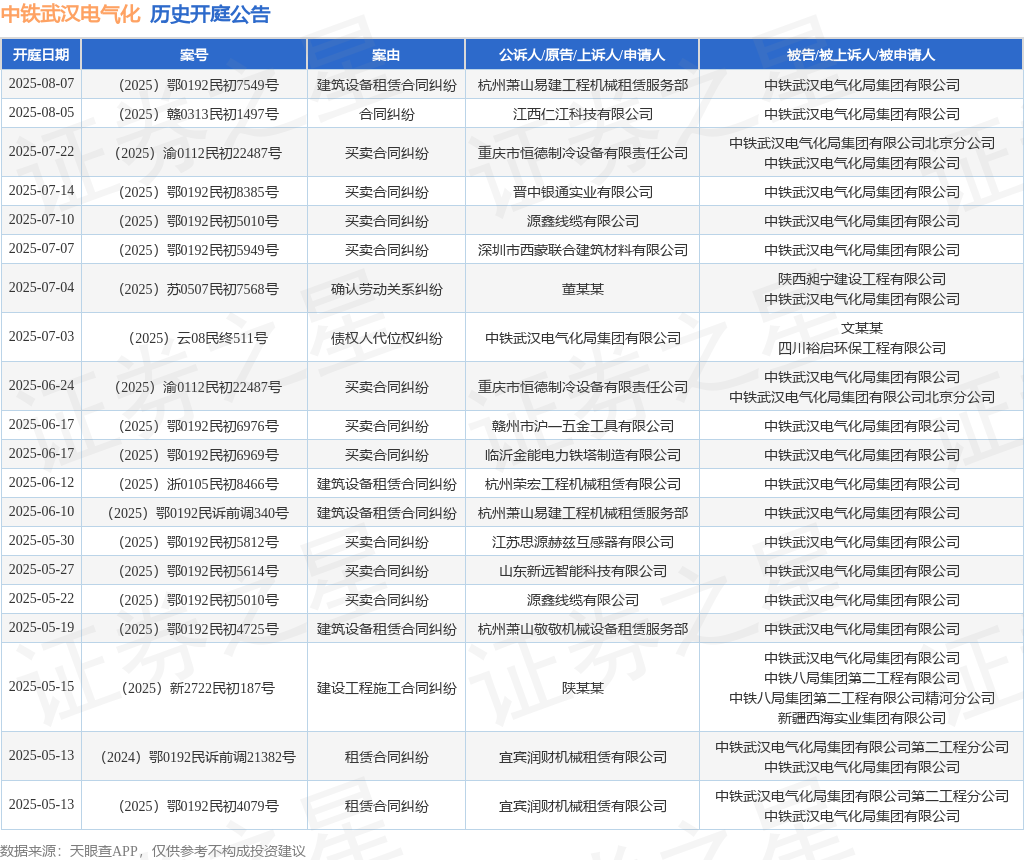Click cause 建设工程施工合同纠纷
This screenshot has width=1024, height=860.
(x=387, y=688)
